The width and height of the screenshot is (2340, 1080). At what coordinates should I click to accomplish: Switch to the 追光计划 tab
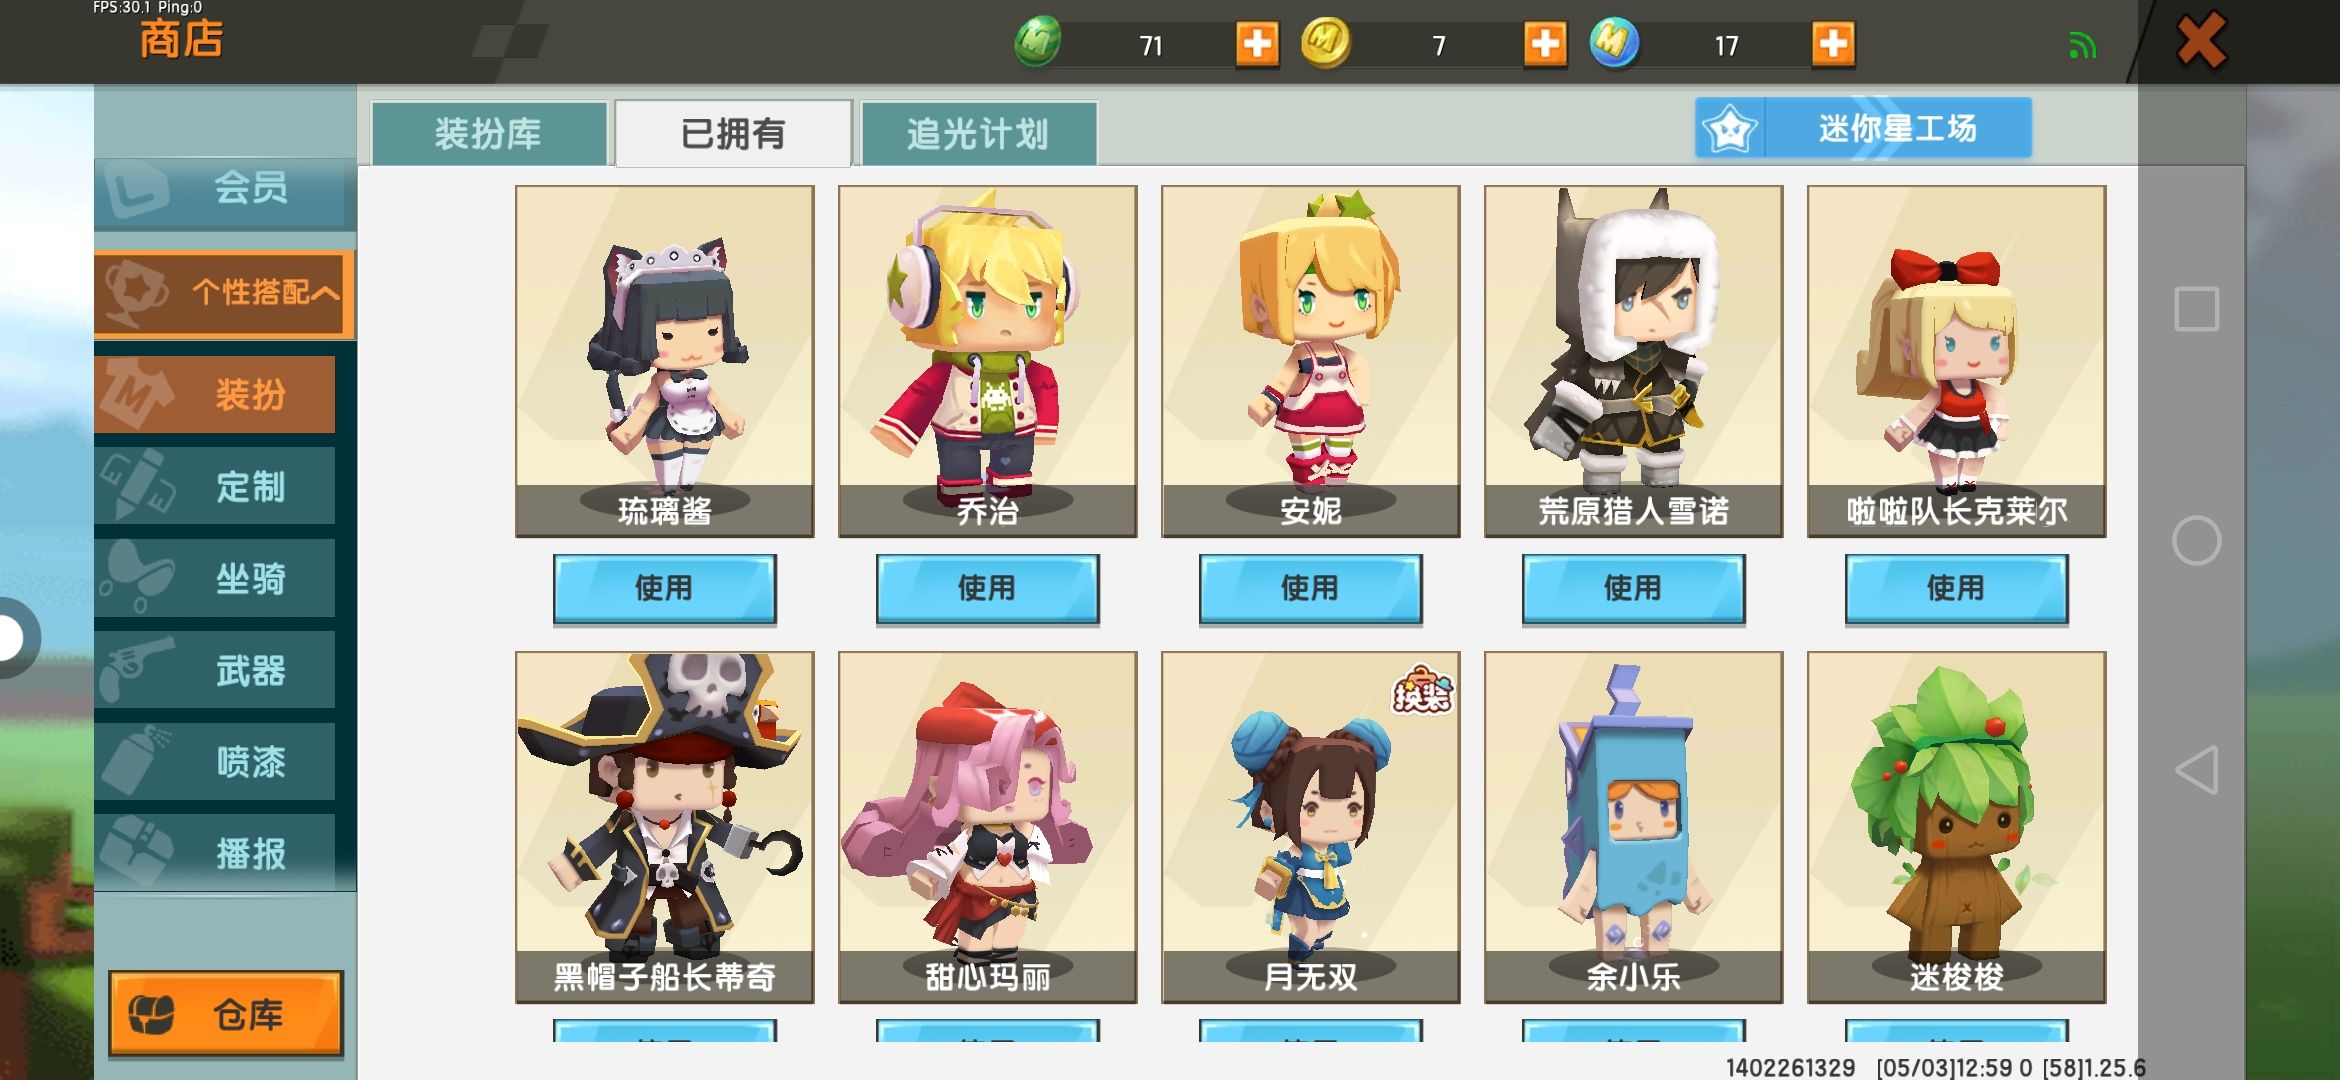point(978,134)
